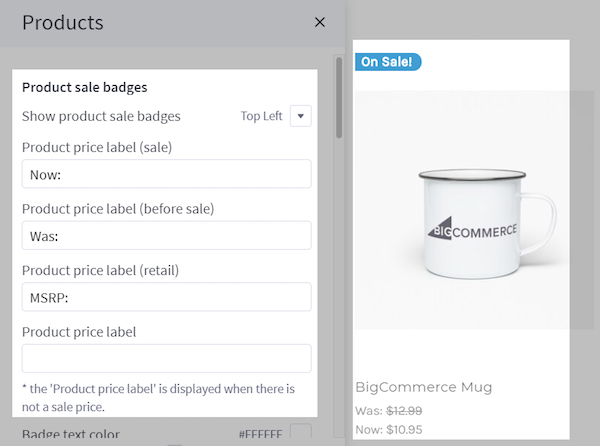Viewport: 600px width, 446px height.
Task: Open the Badge text color swatch
Action: 300,434
